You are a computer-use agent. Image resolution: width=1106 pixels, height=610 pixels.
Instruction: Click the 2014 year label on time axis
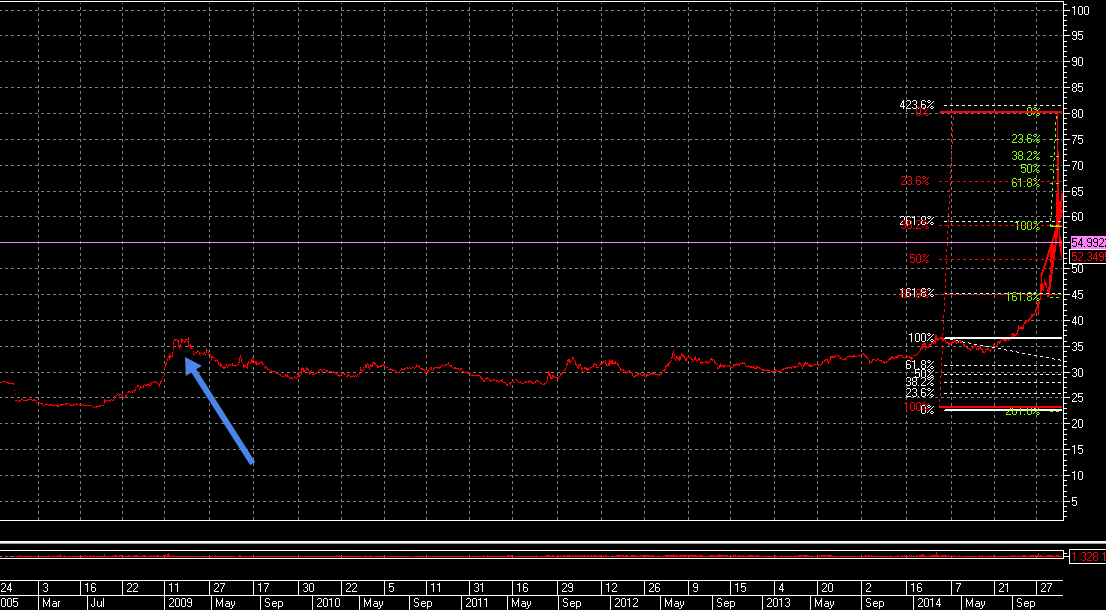tap(926, 604)
